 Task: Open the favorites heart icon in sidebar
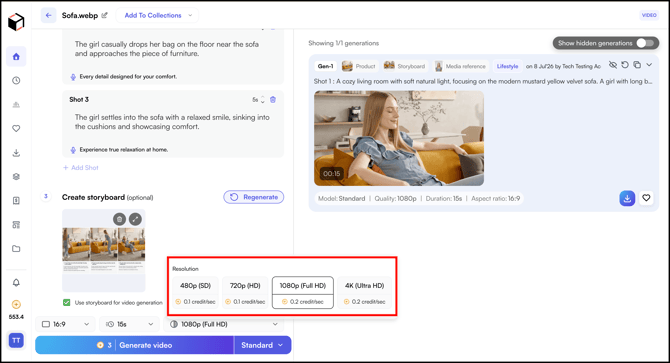pos(16,128)
